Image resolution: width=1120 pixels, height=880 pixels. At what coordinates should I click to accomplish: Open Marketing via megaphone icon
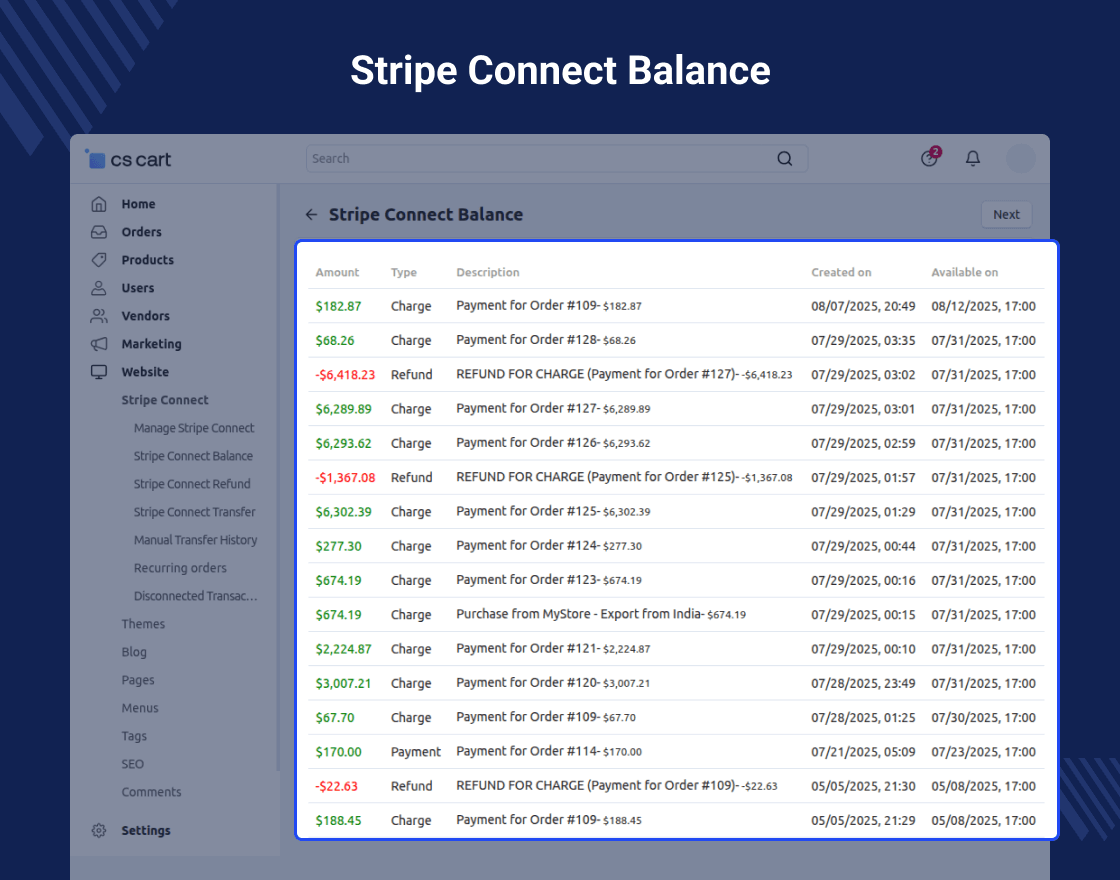pos(98,344)
